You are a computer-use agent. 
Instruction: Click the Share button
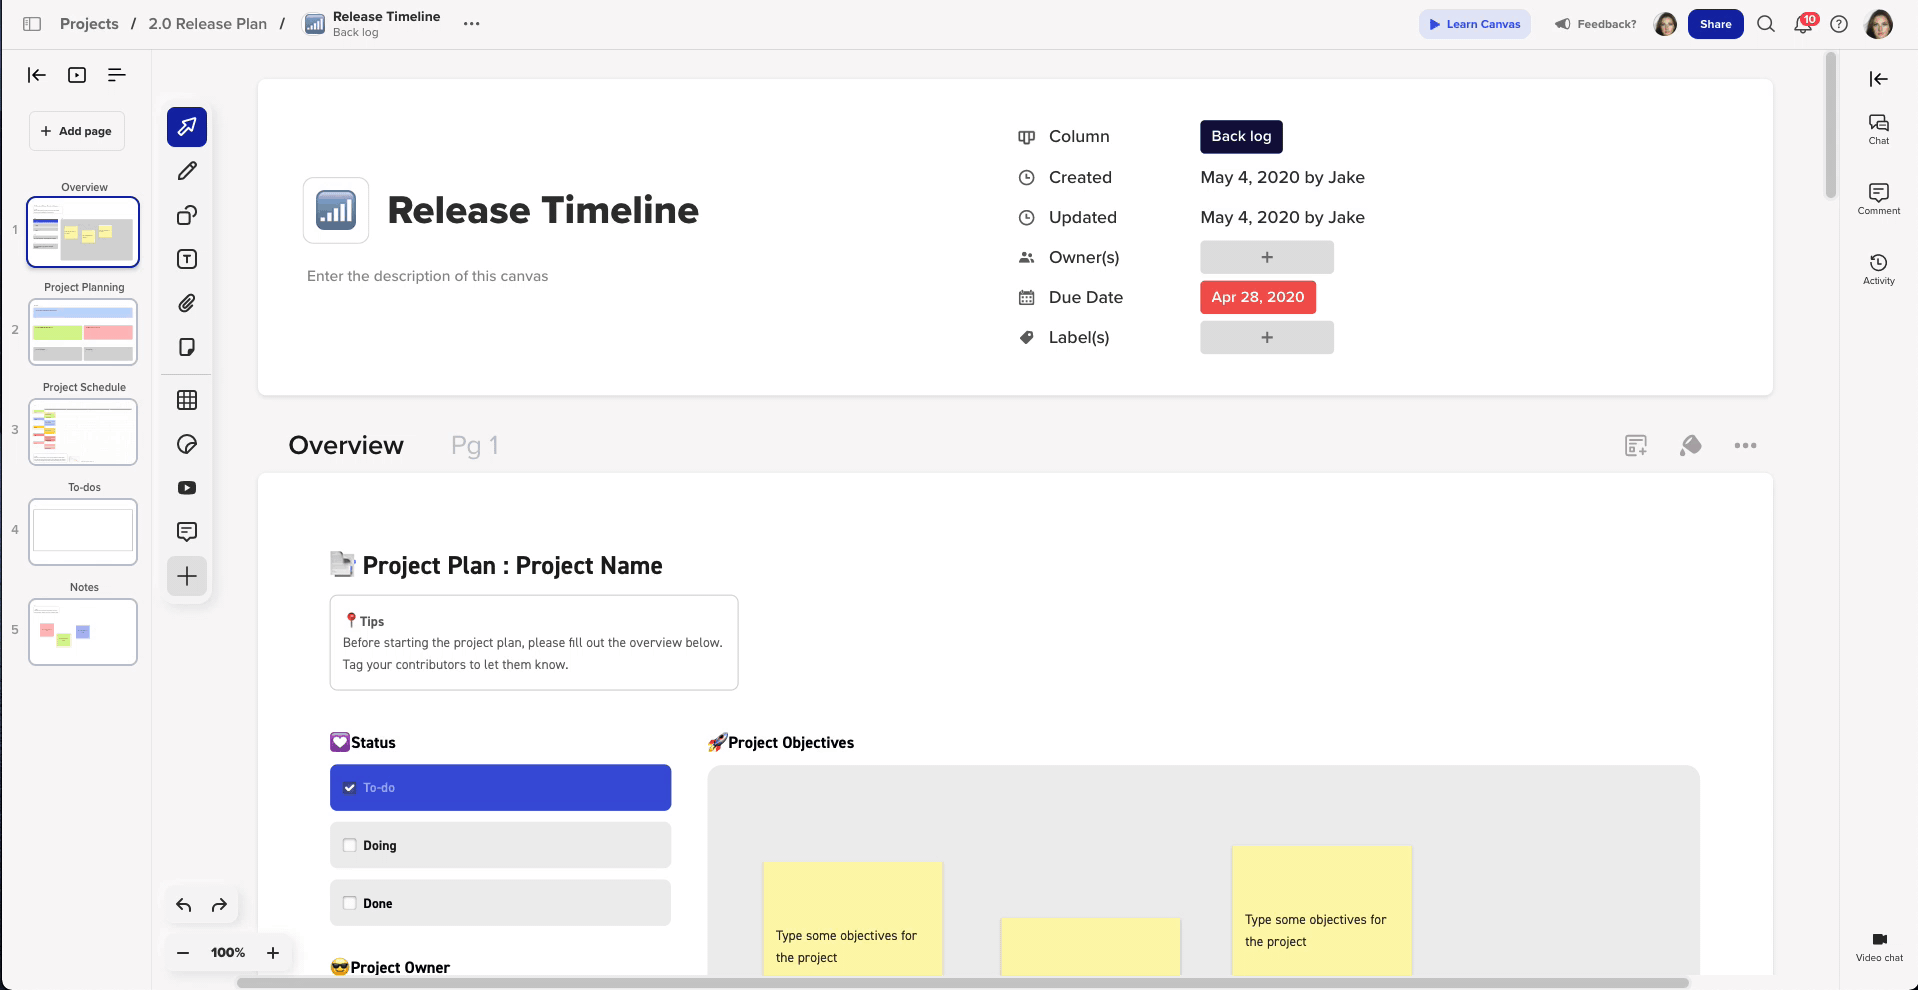1714,24
